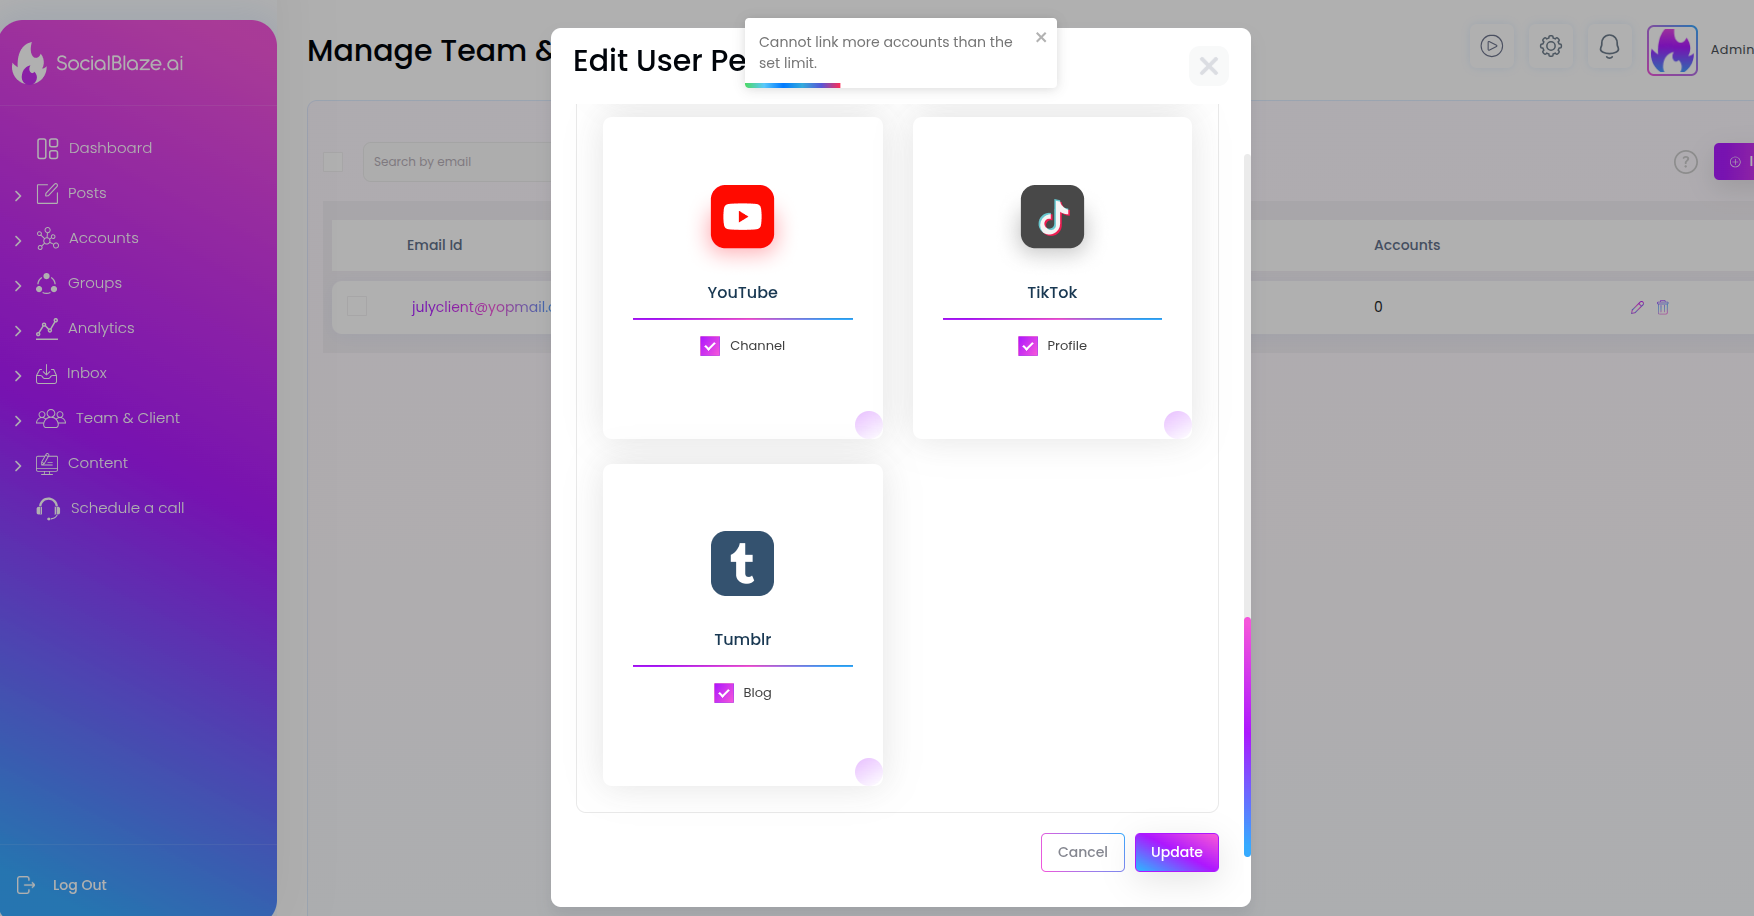Click the Tumblr logo icon
The width and height of the screenshot is (1754, 916).
click(x=742, y=563)
